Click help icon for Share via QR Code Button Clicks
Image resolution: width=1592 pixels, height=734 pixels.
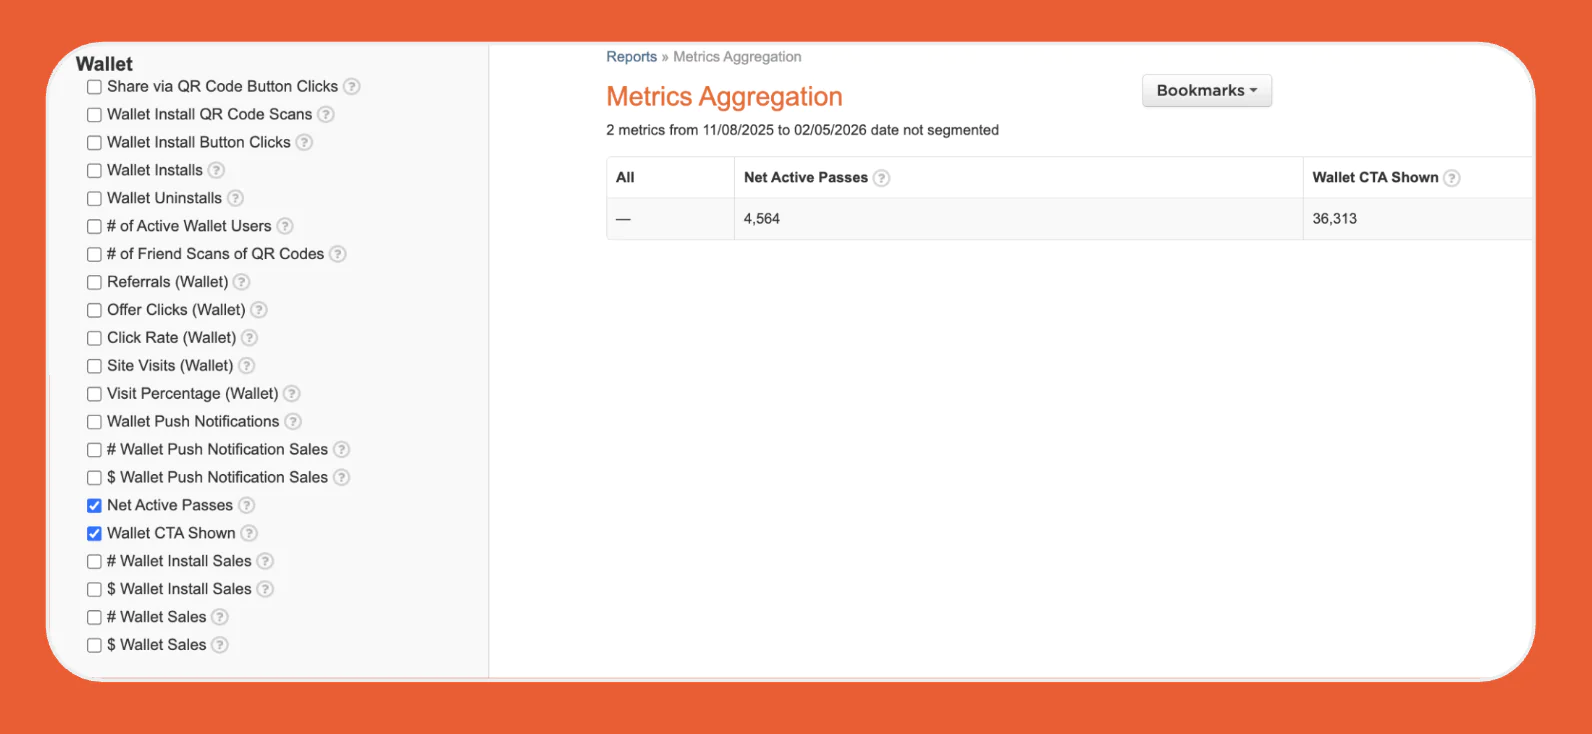(x=351, y=87)
